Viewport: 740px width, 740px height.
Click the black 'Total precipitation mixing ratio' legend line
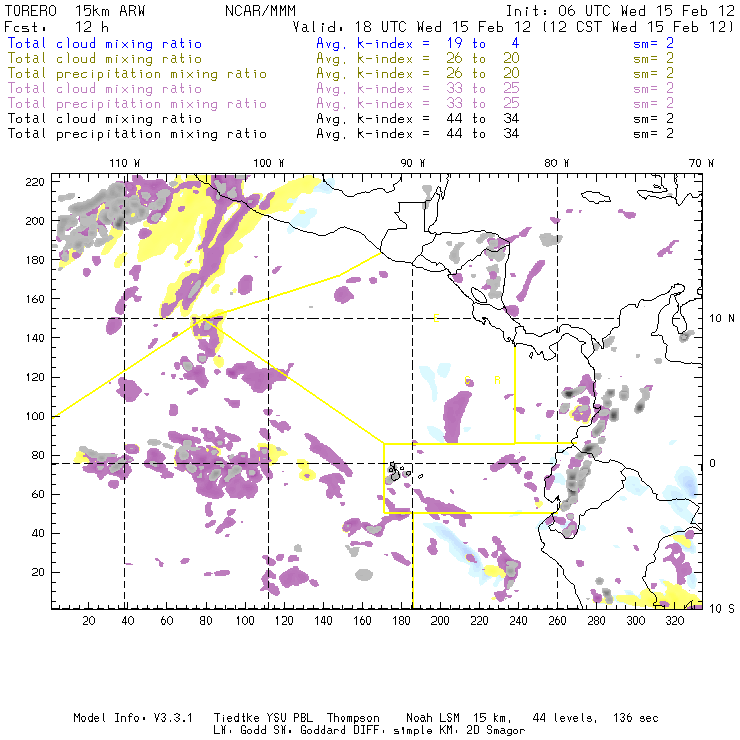tap(137, 134)
